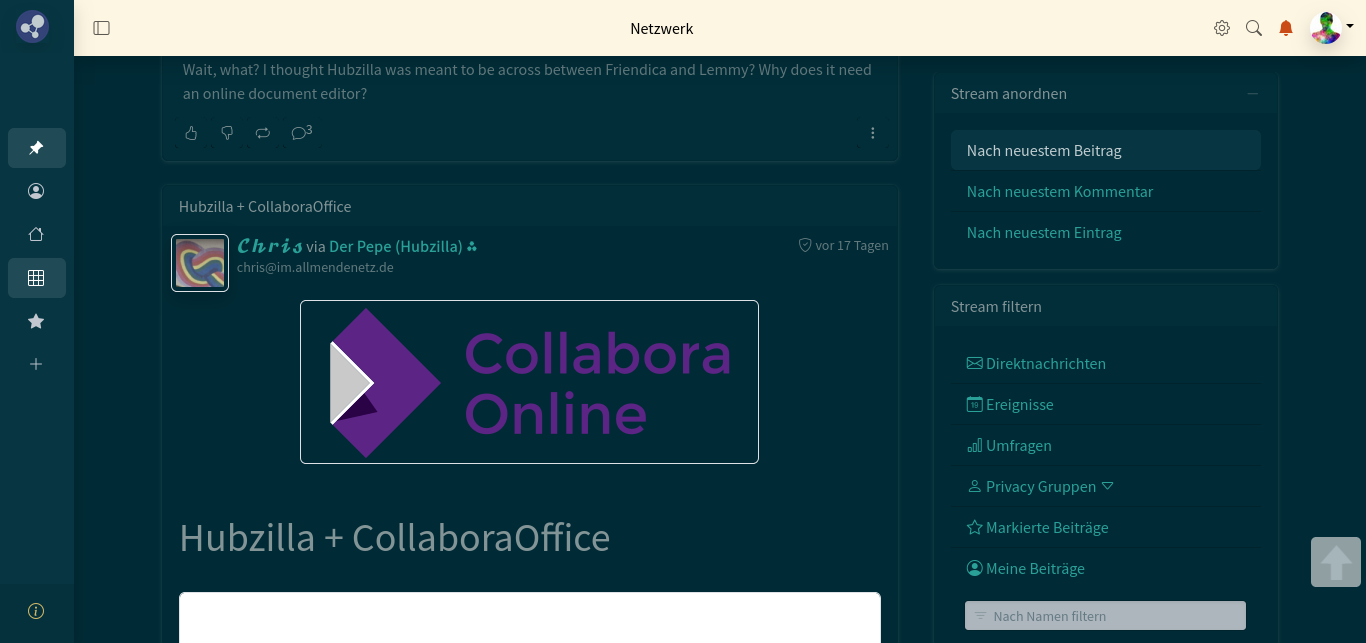
Task: Open the apps grid icon in sidebar
Action: (36, 278)
